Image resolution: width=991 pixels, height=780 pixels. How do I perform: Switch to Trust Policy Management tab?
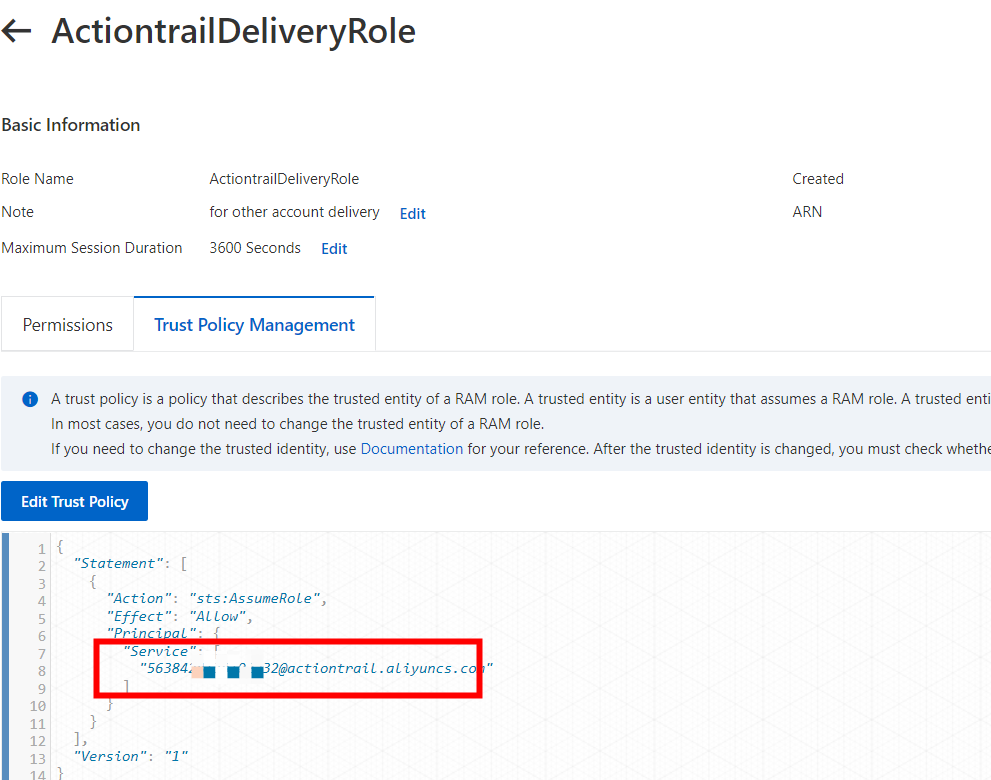(254, 324)
